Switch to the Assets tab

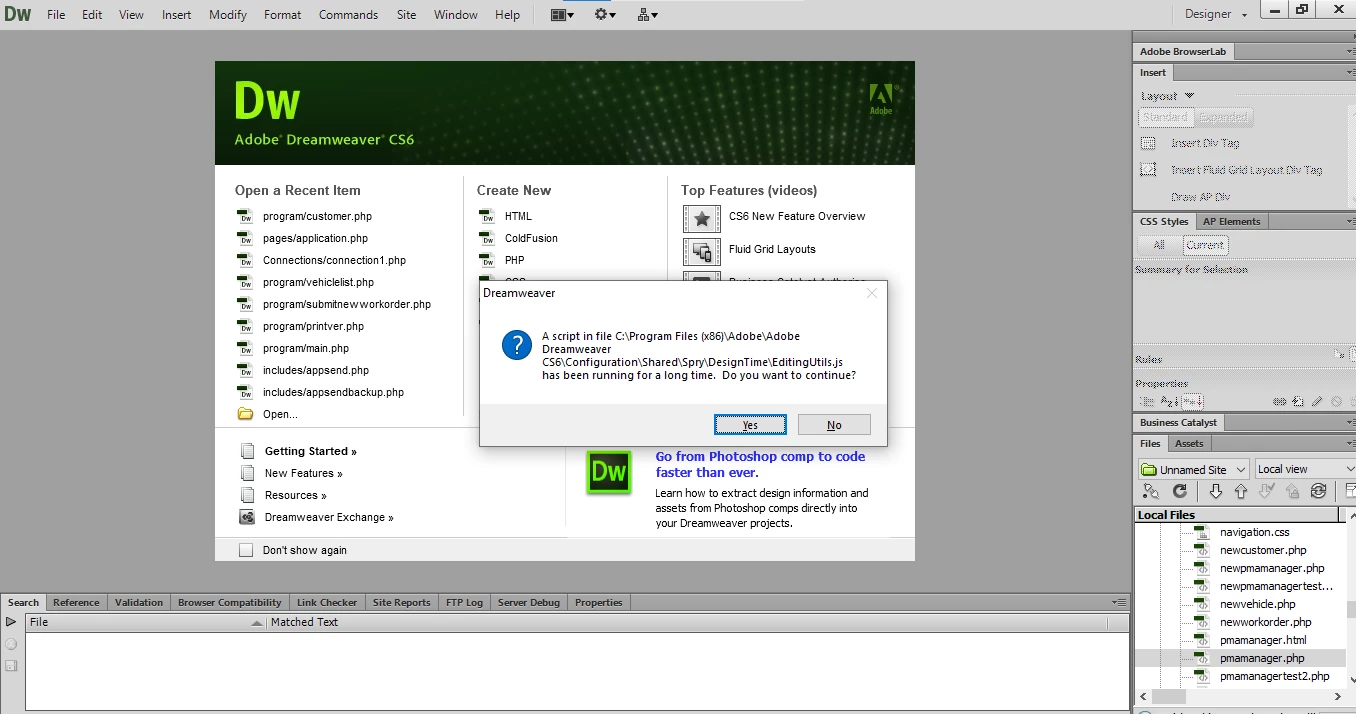(1189, 443)
